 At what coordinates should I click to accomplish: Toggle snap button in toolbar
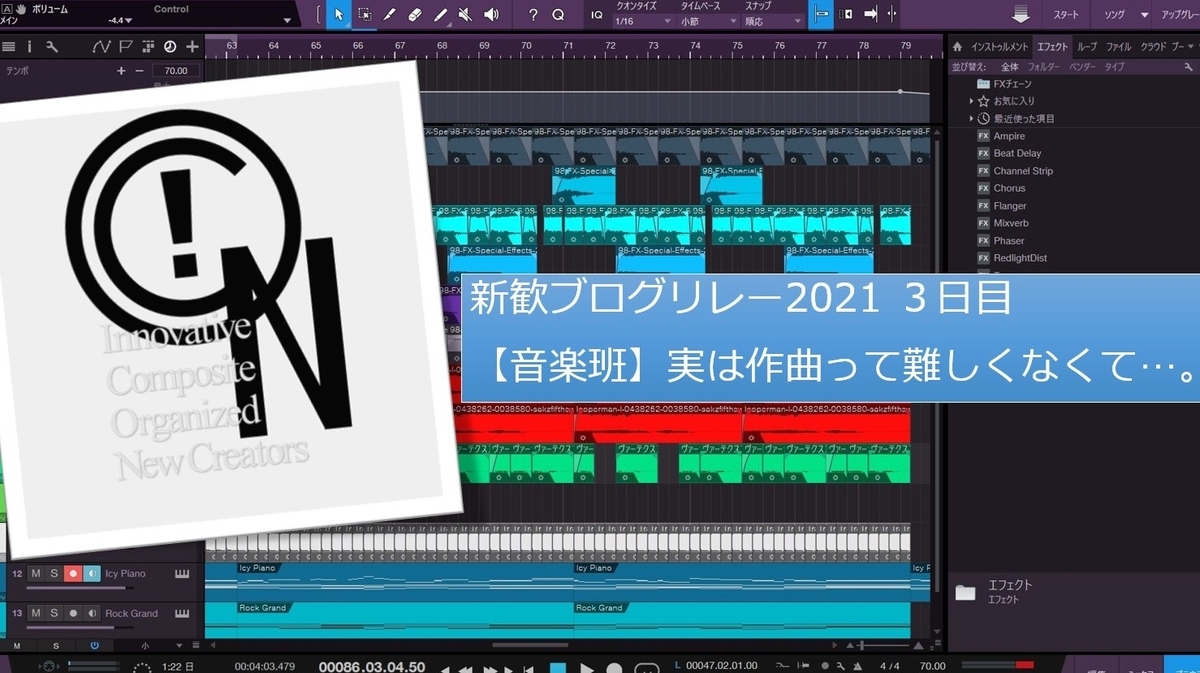pos(822,15)
